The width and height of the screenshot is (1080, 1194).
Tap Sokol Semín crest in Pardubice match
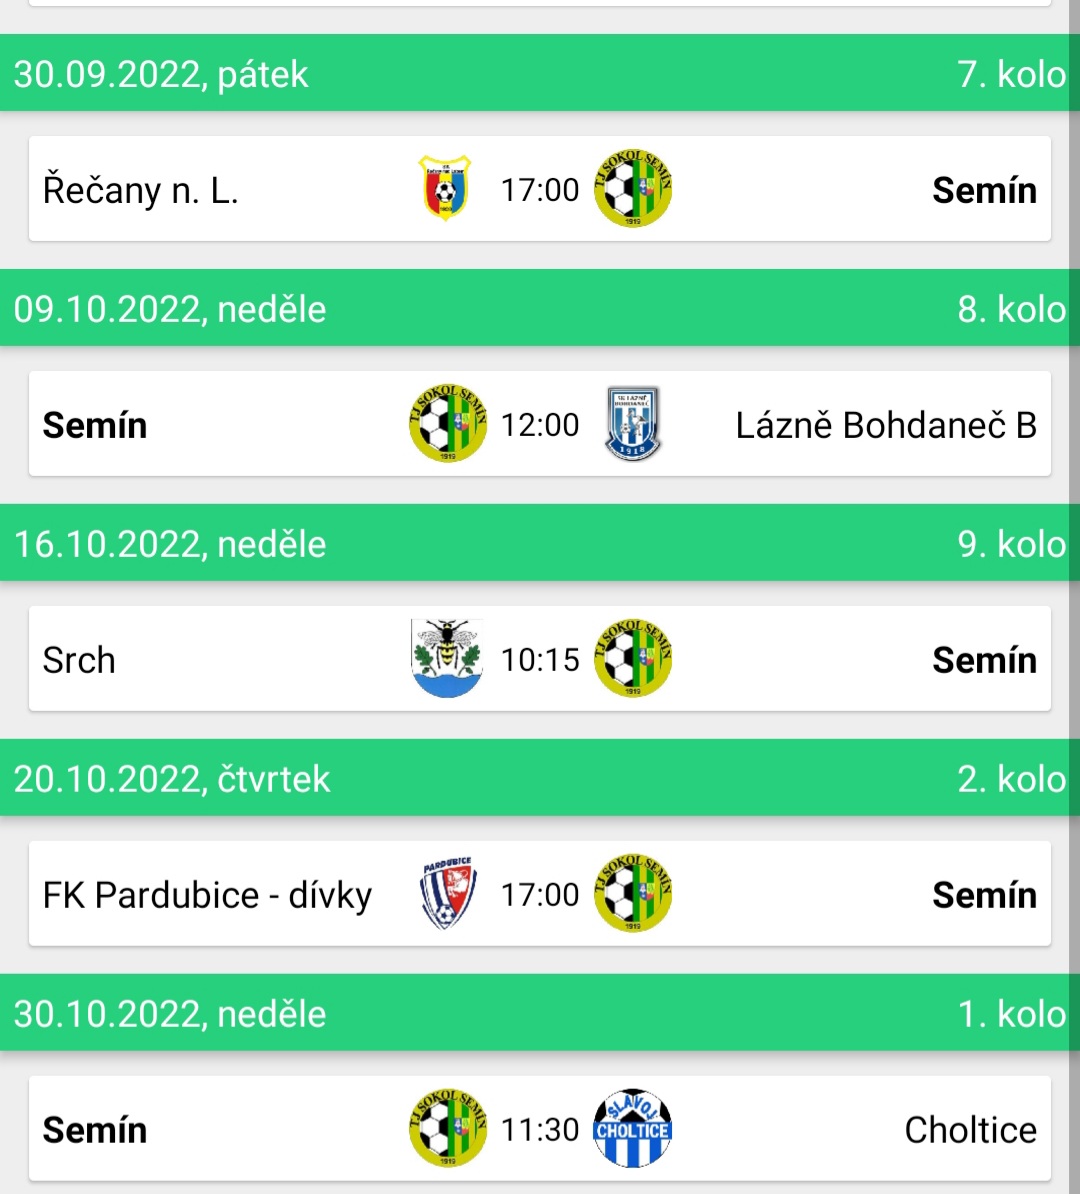pyautogui.click(x=633, y=893)
